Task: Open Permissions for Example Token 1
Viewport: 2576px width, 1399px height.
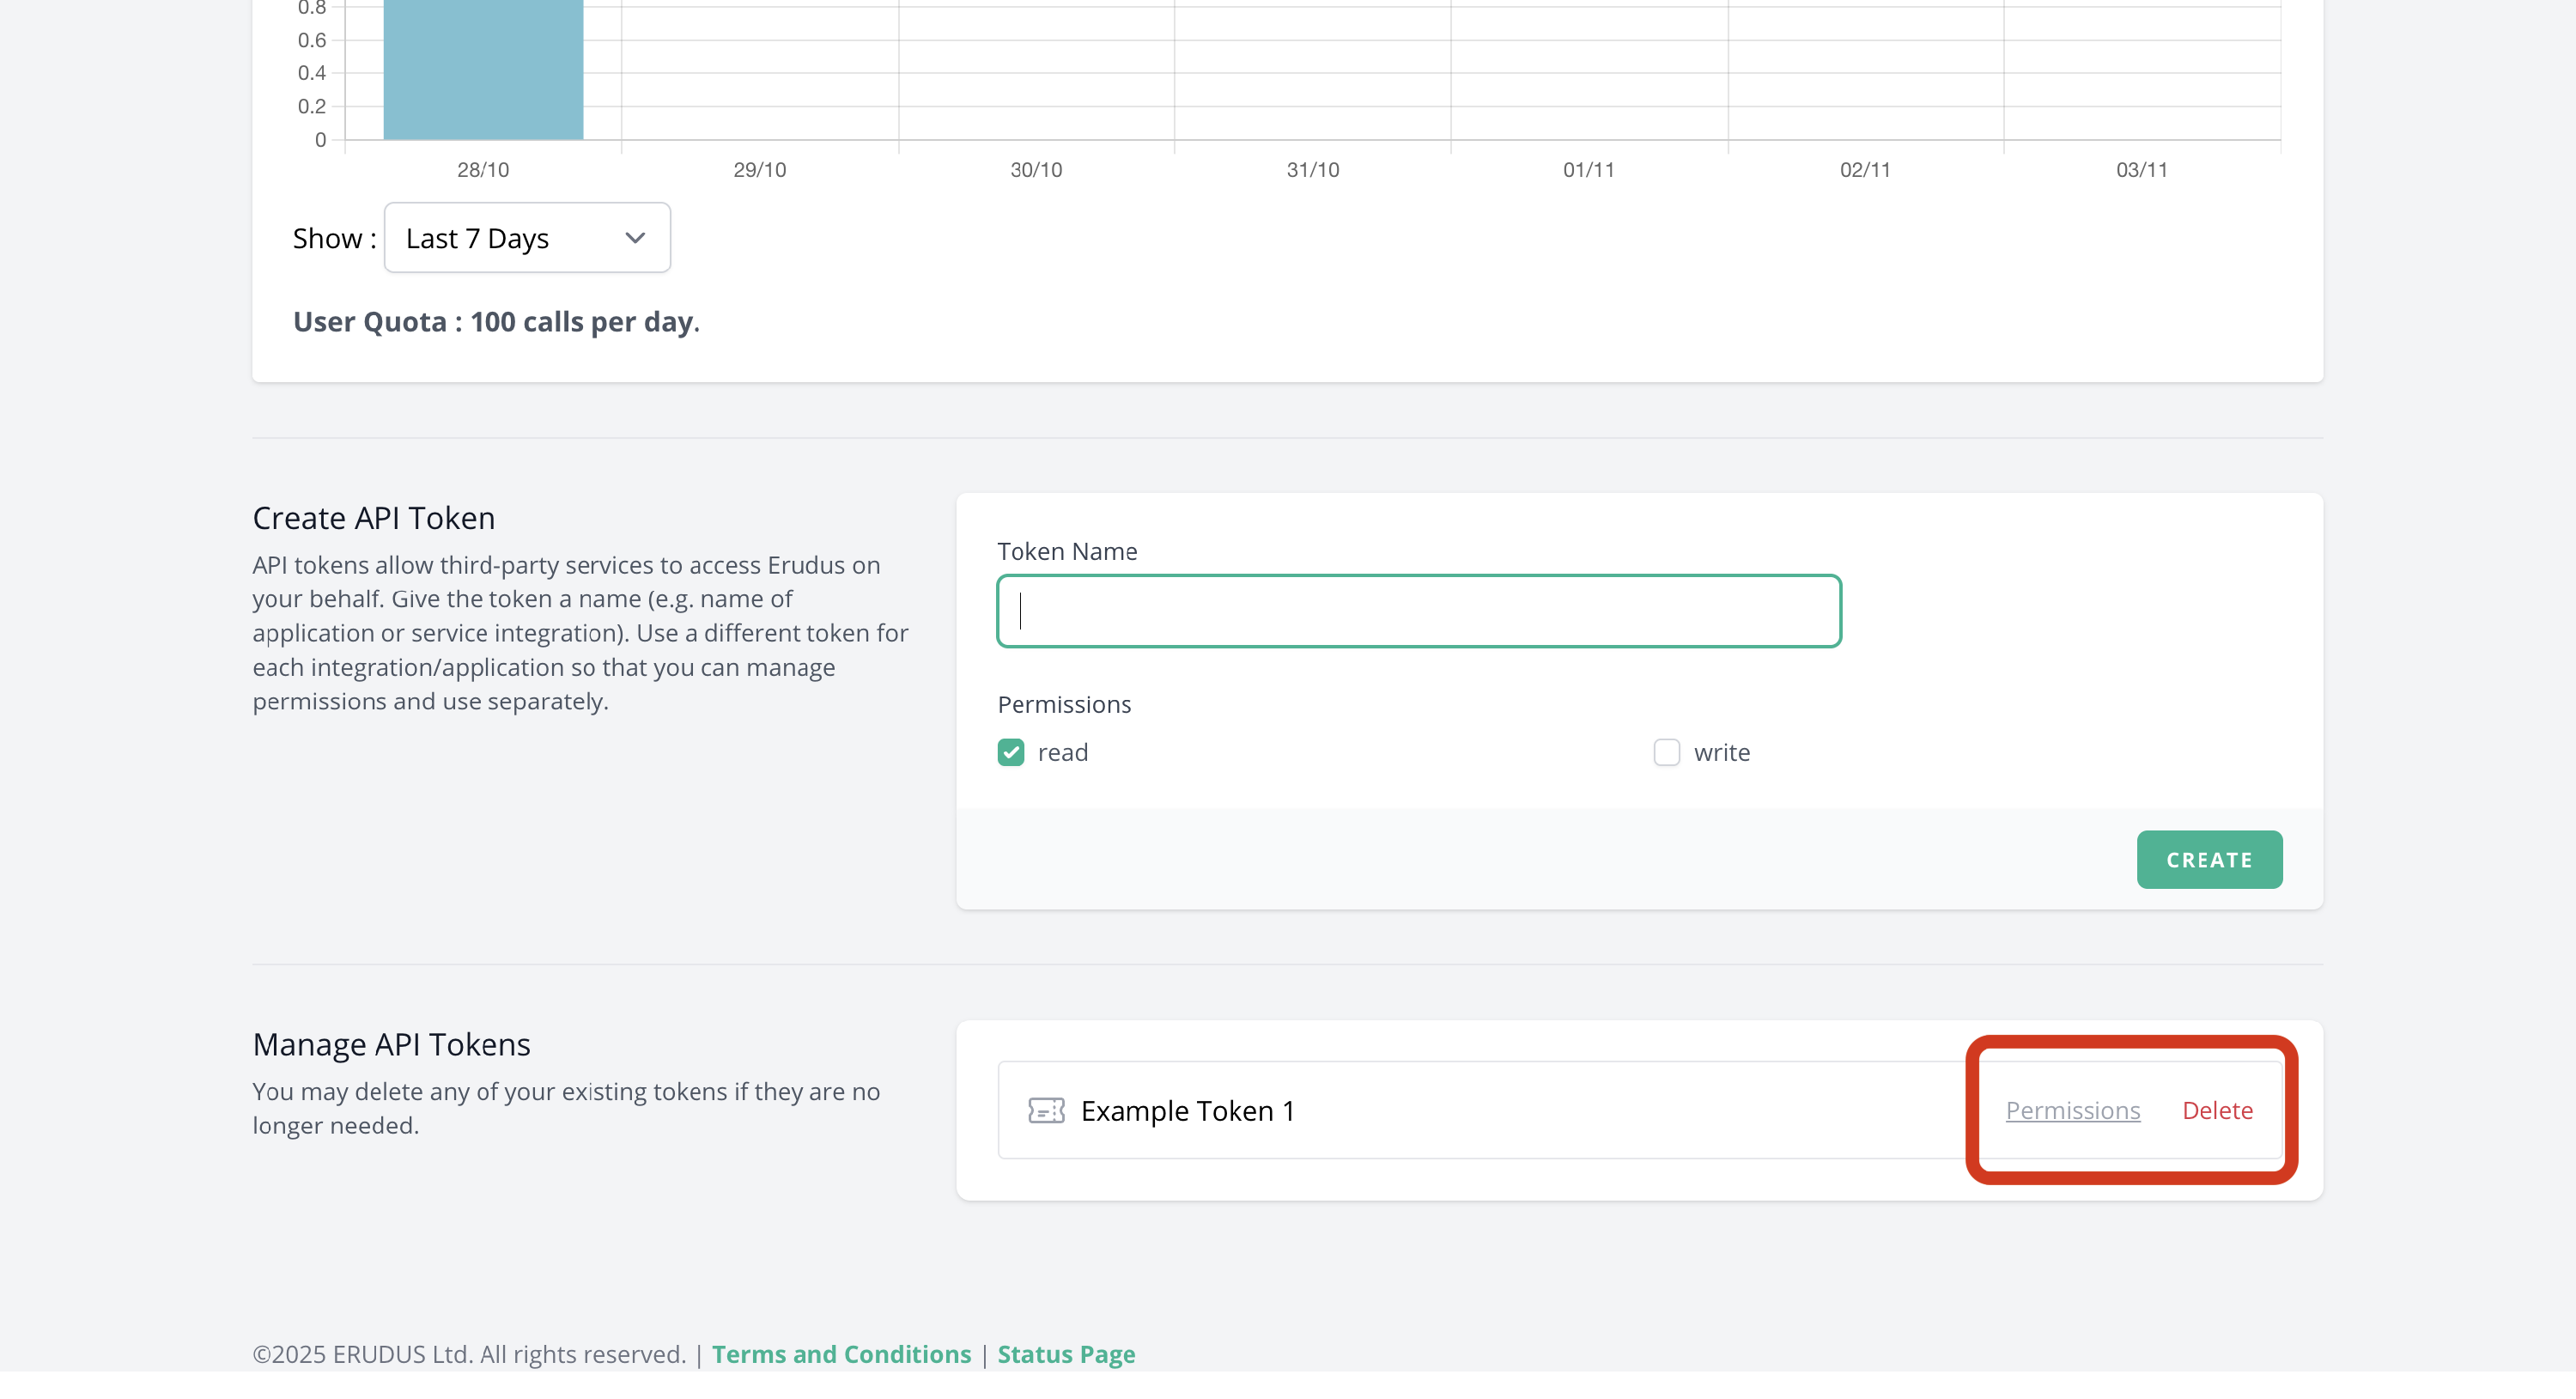Action: 2072,1110
